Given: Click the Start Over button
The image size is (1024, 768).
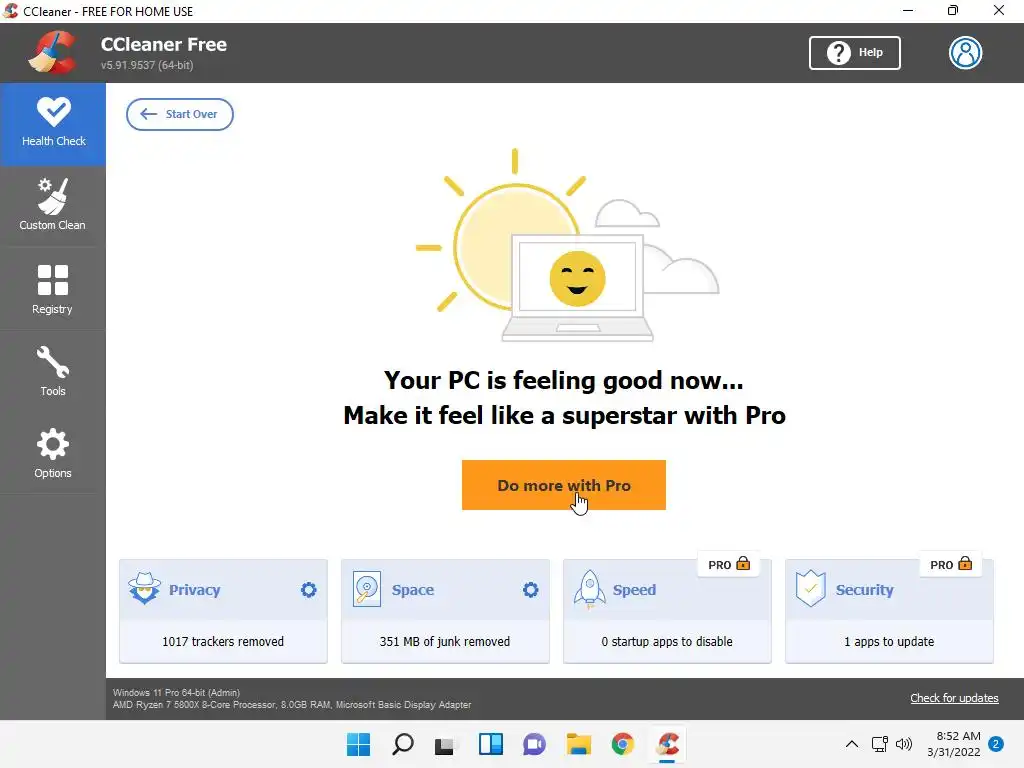Looking at the screenshot, I should click(180, 114).
